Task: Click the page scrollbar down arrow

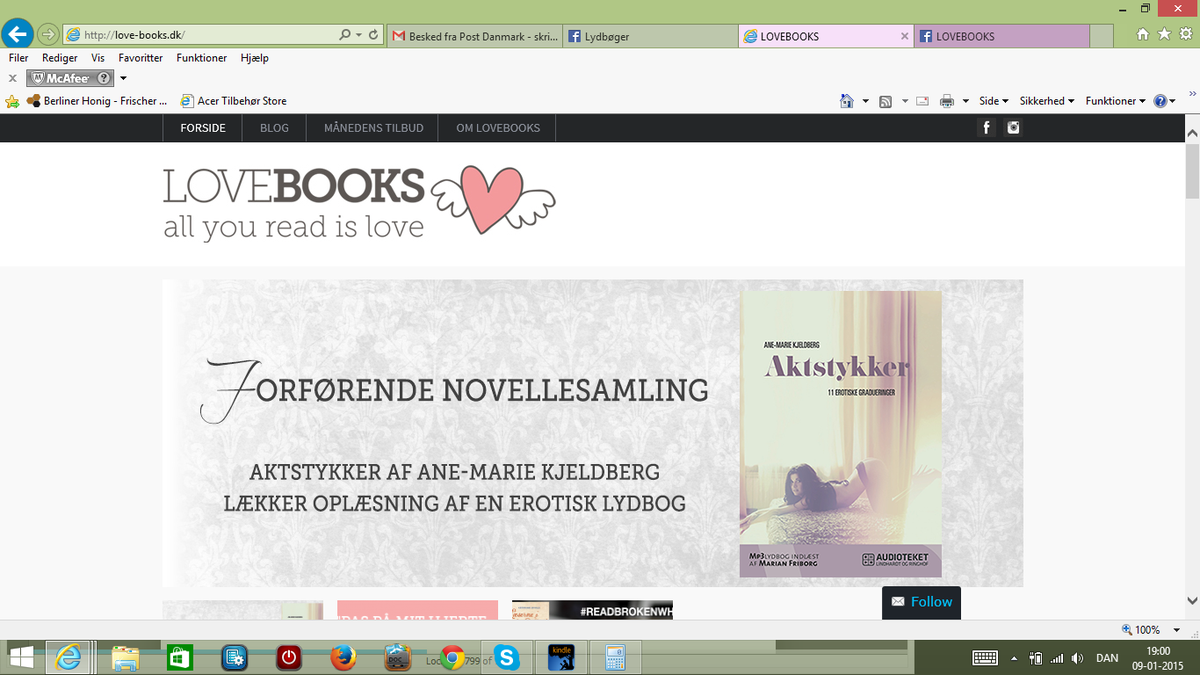Action: point(1192,601)
